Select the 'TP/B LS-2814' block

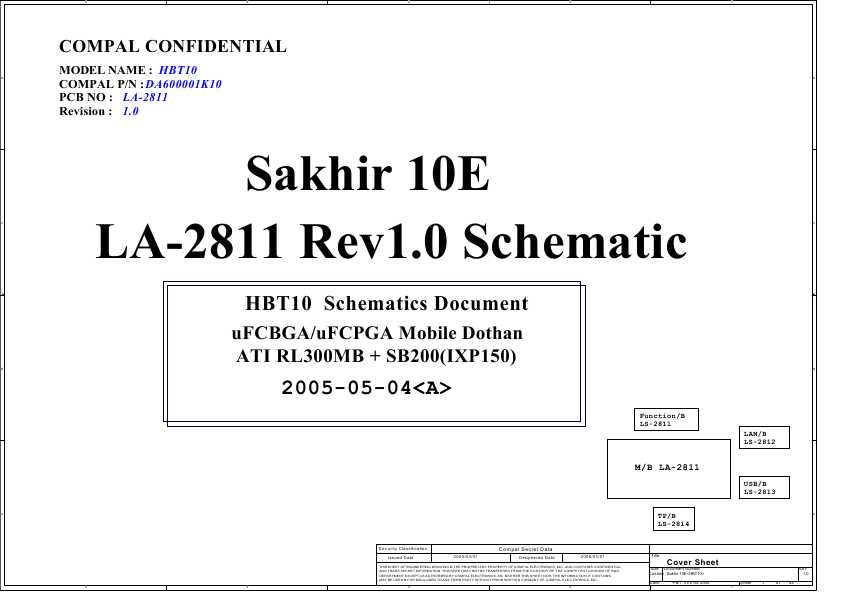tap(673, 519)
